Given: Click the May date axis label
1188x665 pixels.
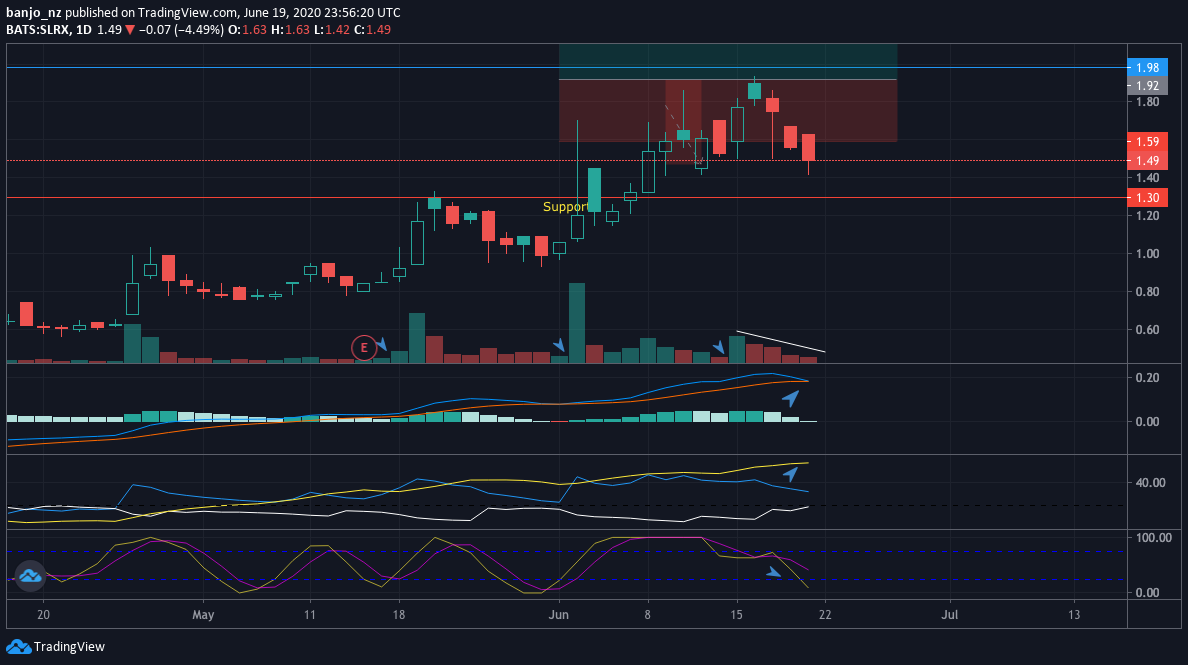Looking at the screenshot, I should click(x=203, y=615).
